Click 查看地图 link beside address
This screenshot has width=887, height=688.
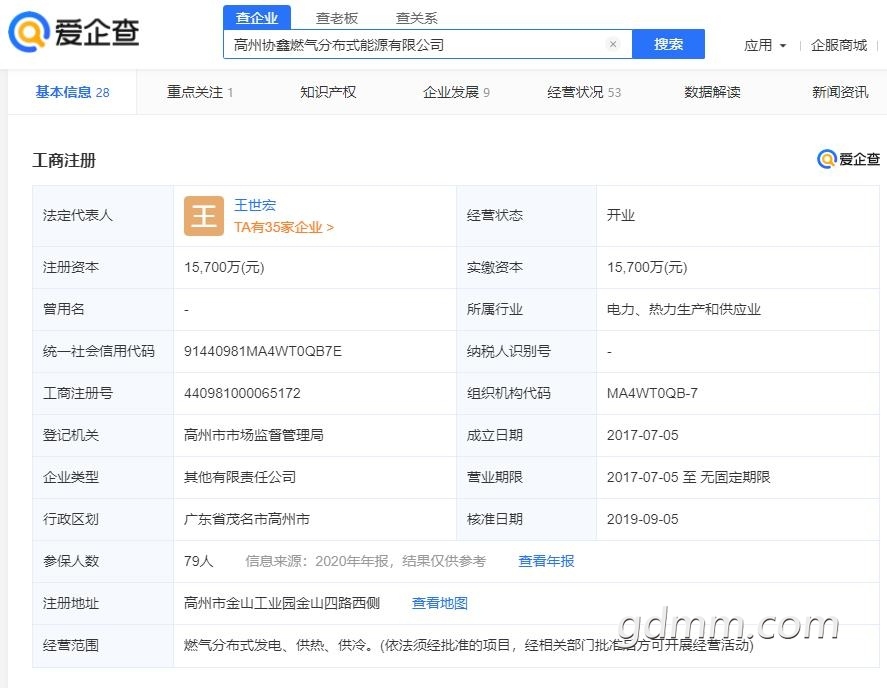click(440, 603)
